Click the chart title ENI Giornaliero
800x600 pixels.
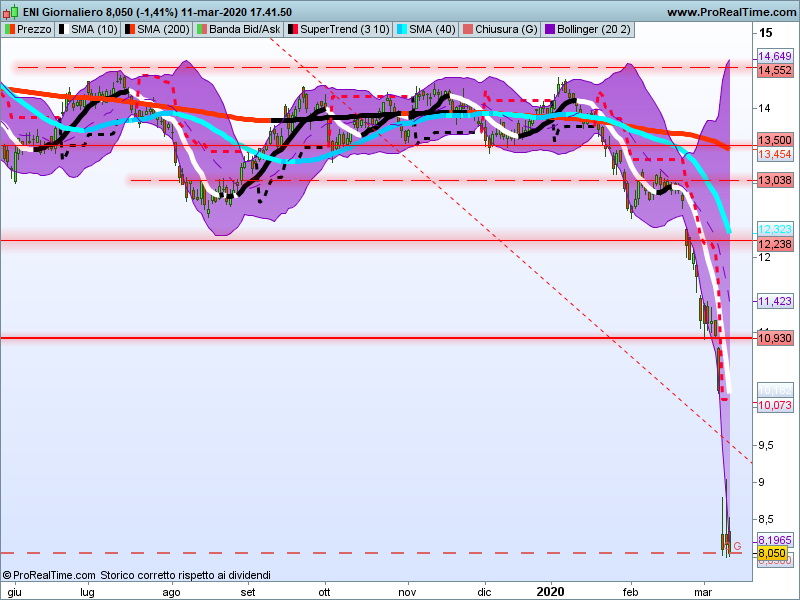pos(63,12)
